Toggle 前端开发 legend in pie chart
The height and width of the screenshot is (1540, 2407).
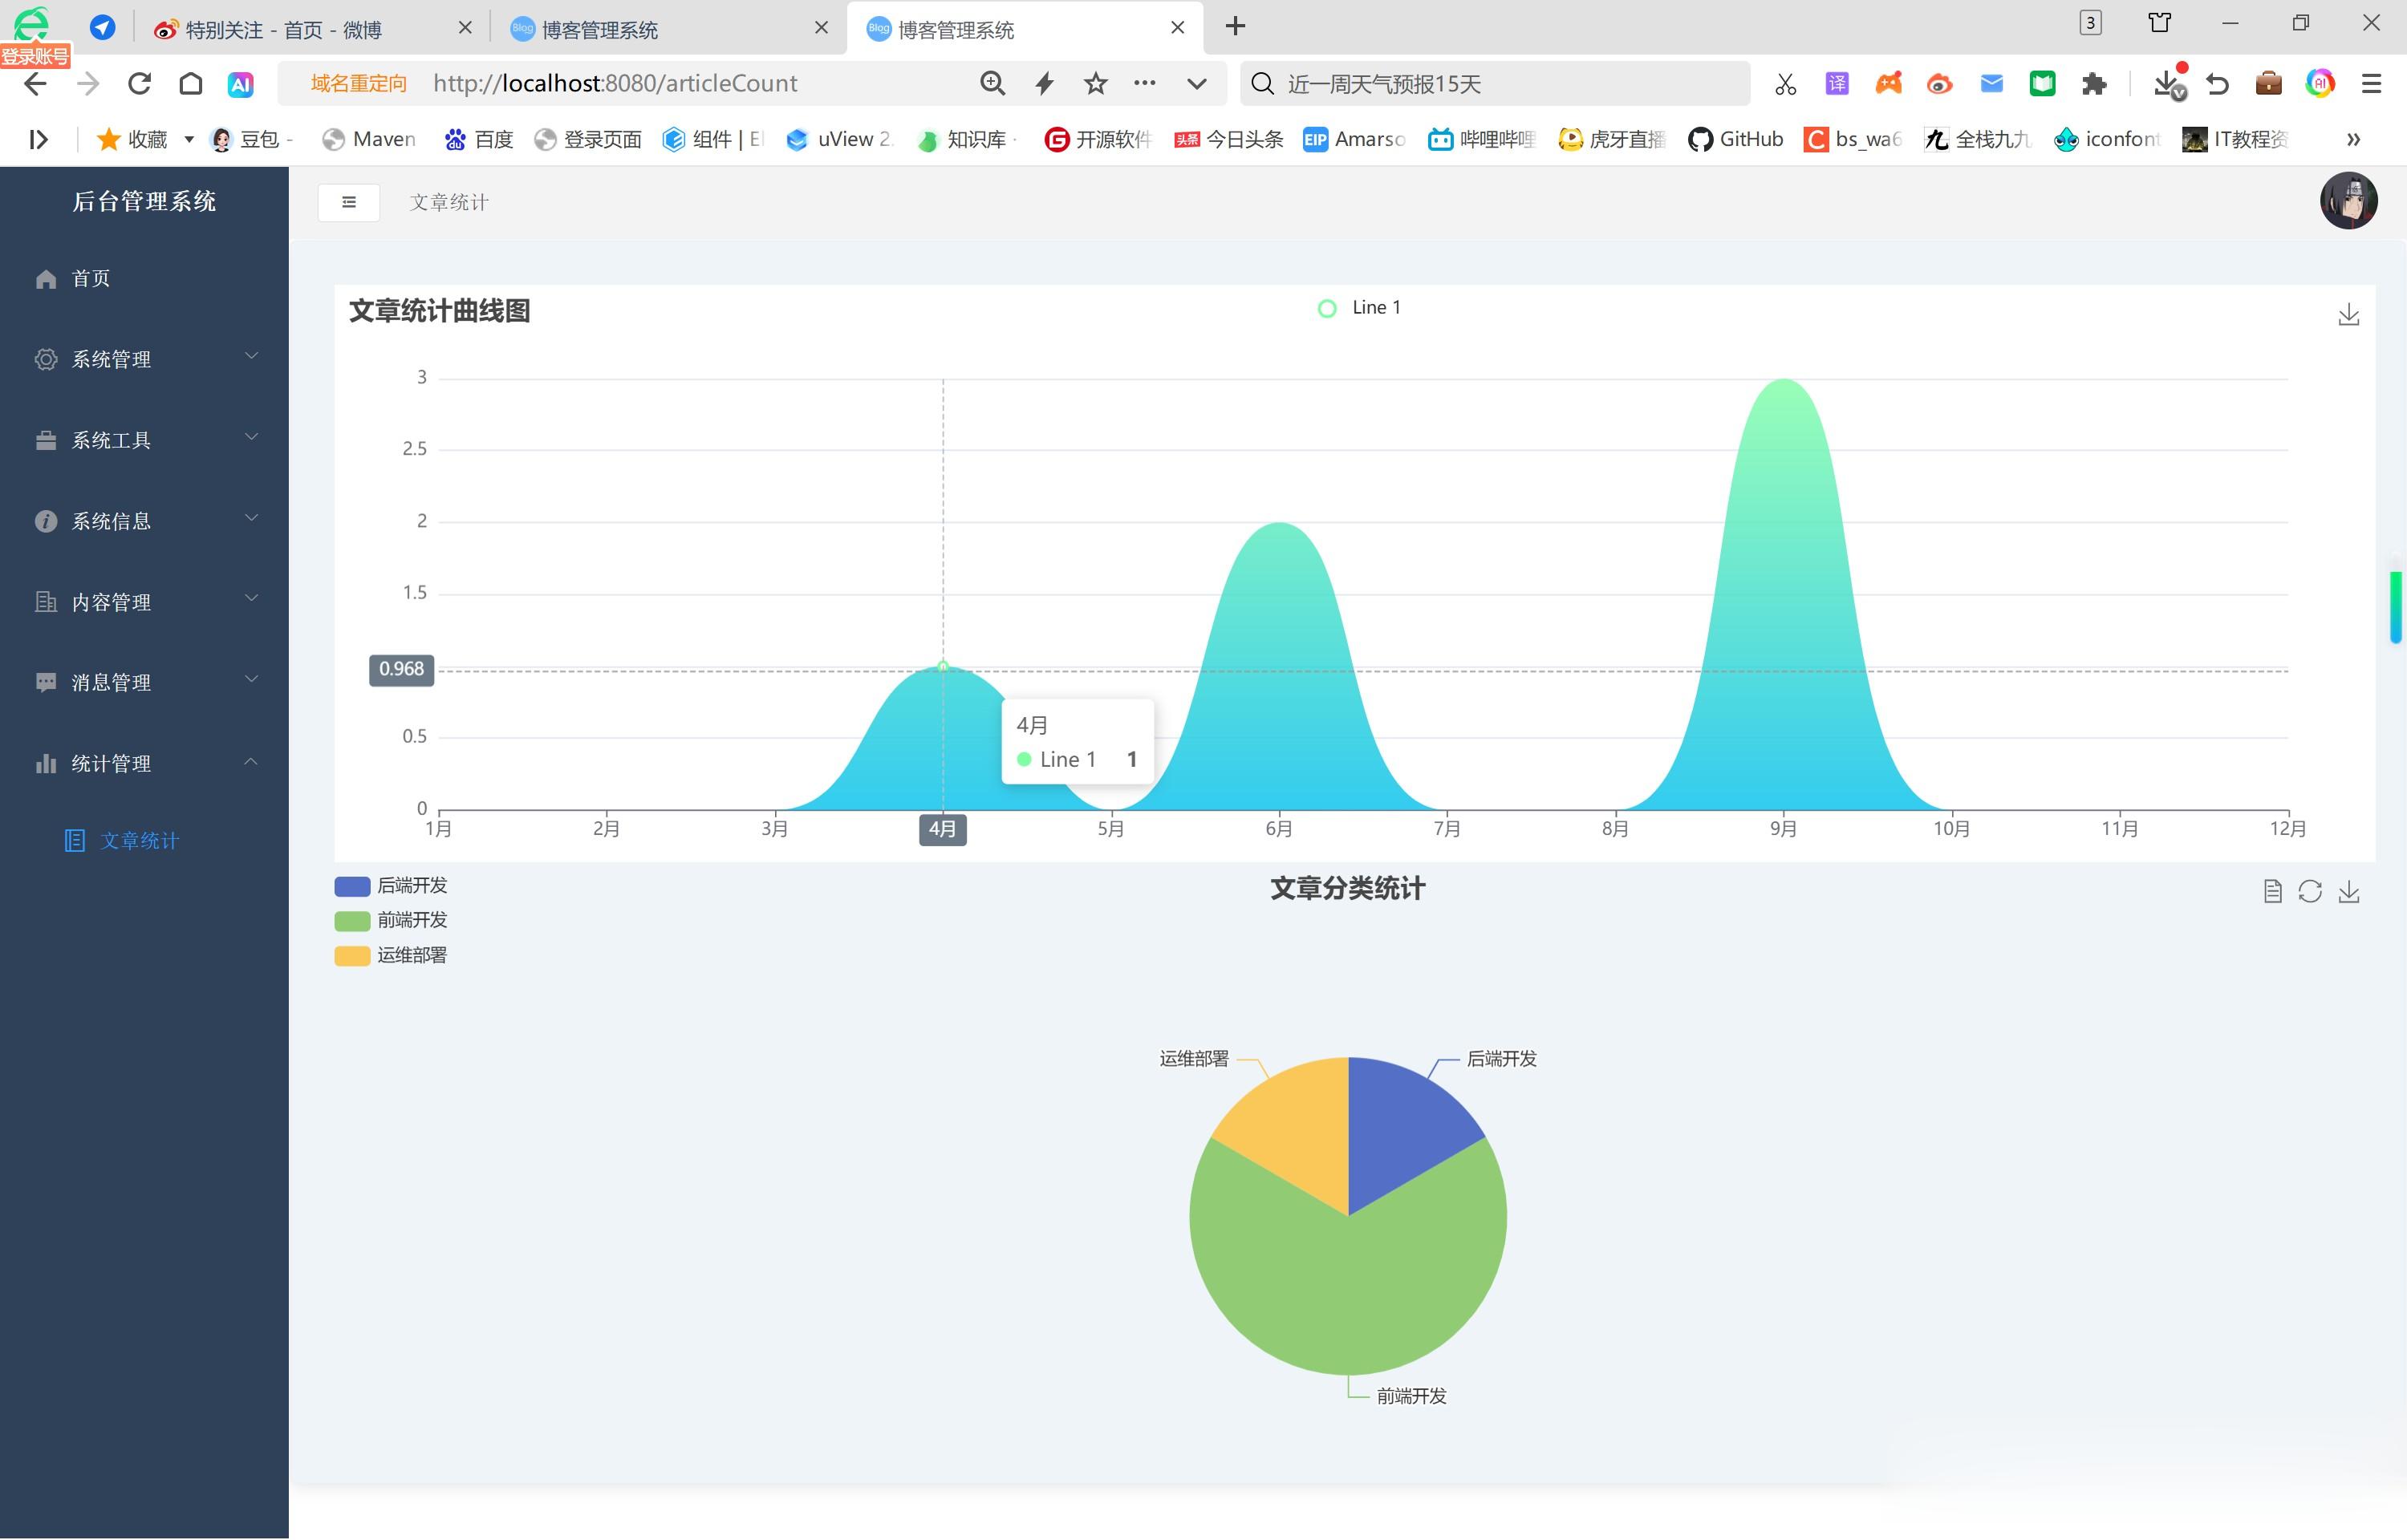[x=391, y=920]
